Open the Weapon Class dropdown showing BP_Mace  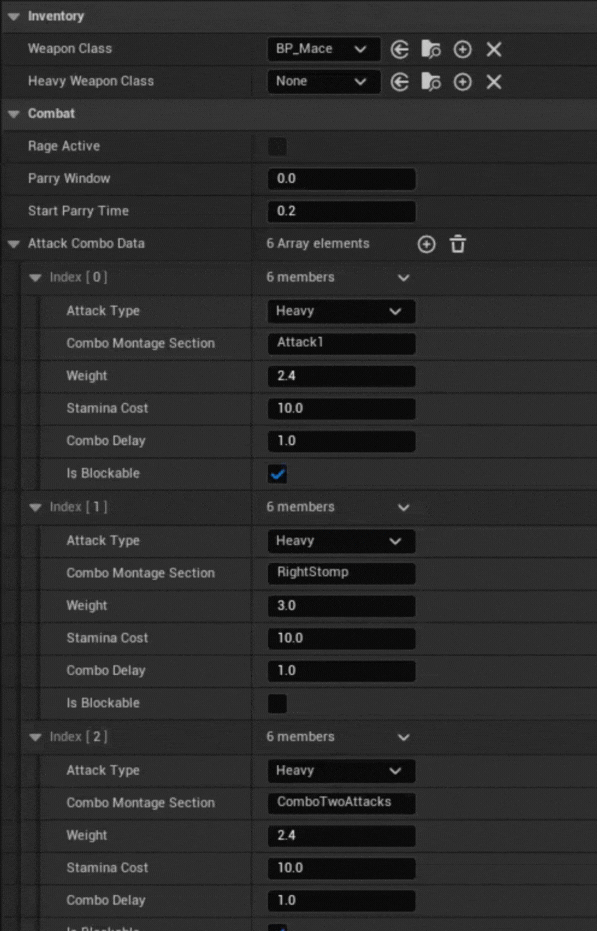pyautogui.click(x=323, y=49)
